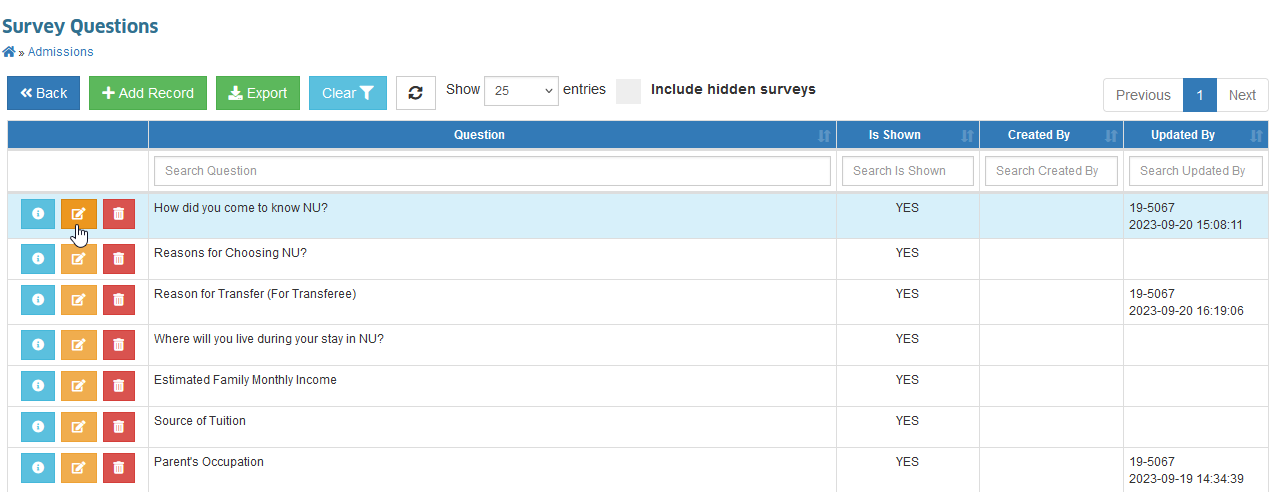Edit 'Where will you live' question
The image size is (1279, 492).
(79, 345)
